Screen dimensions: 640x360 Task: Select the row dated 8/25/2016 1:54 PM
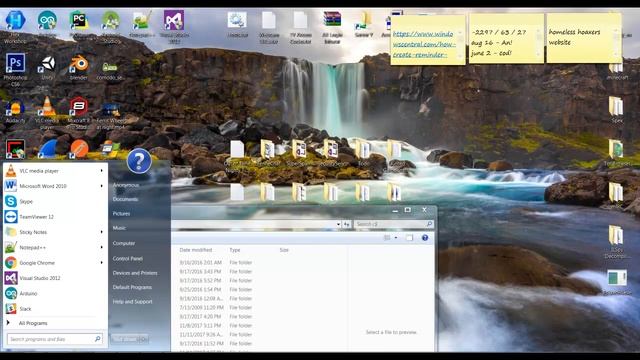(x=261, y=289)
